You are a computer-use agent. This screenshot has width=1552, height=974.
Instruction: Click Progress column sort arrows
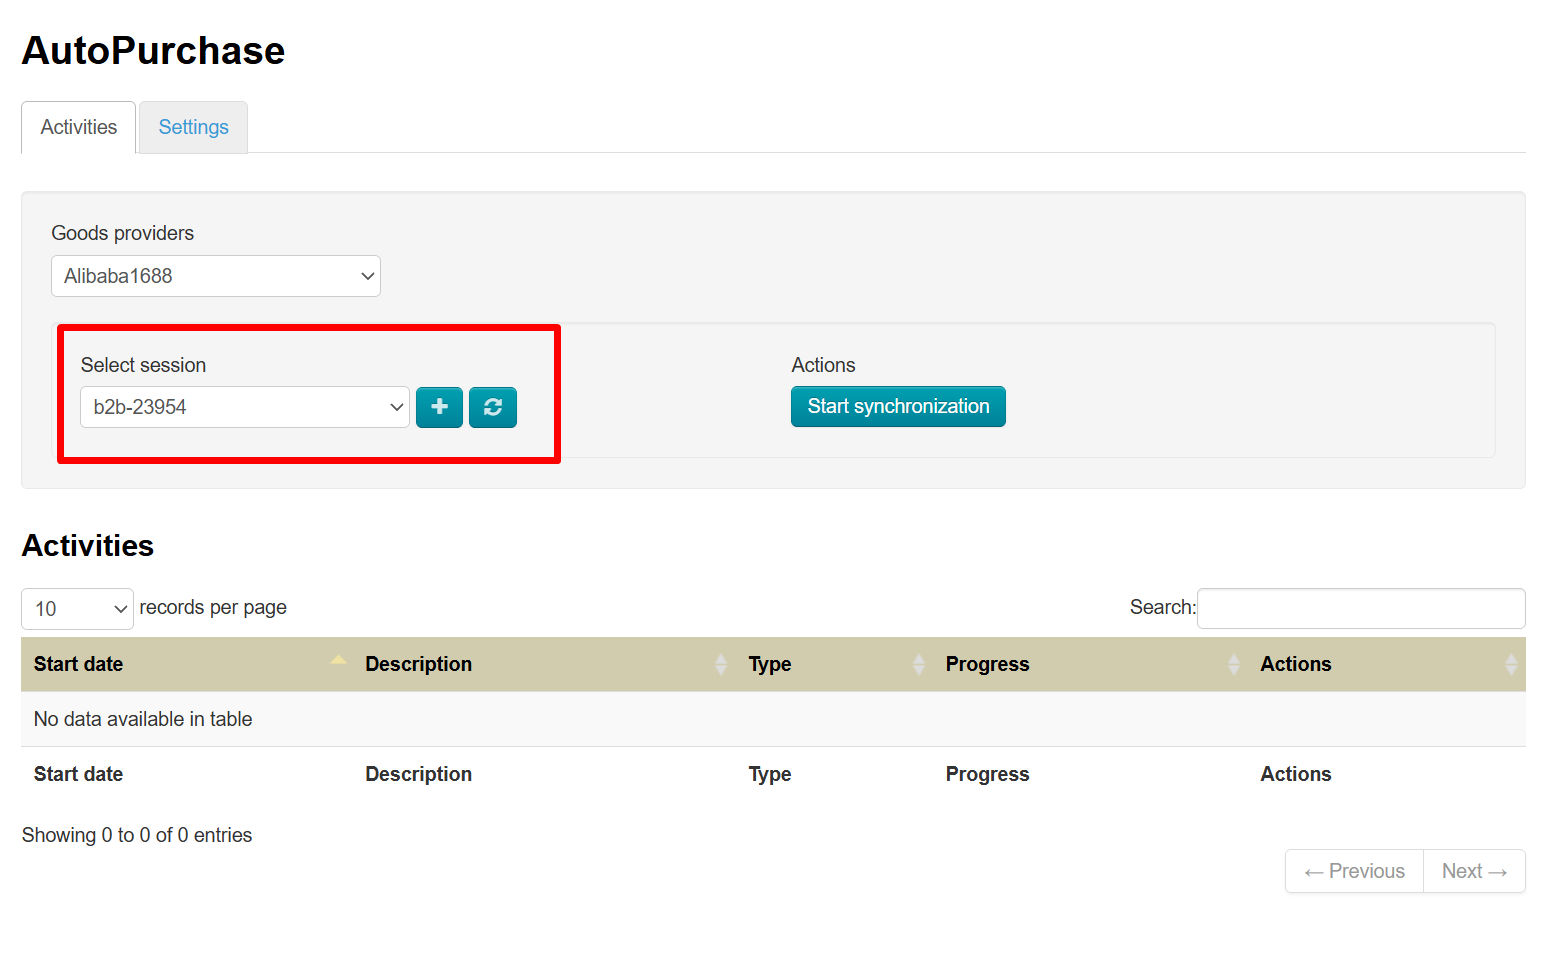coord(1233,664)
